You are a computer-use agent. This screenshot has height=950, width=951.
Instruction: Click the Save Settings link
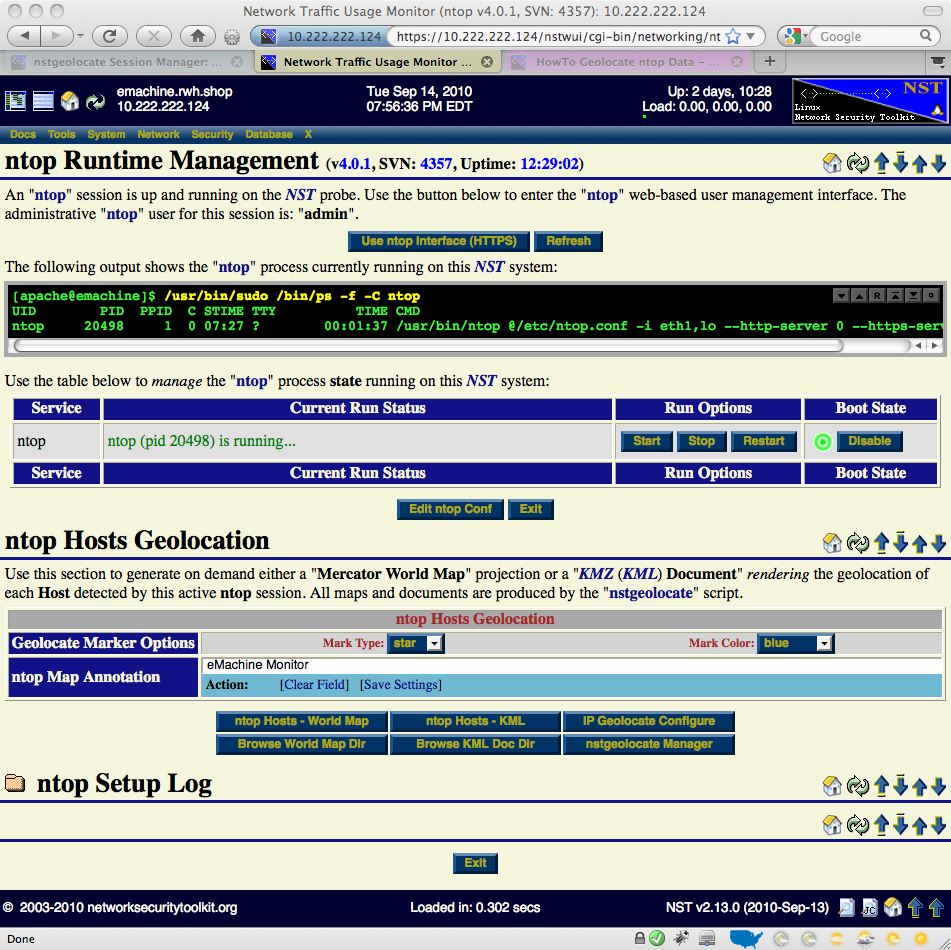tap(401, 685)
